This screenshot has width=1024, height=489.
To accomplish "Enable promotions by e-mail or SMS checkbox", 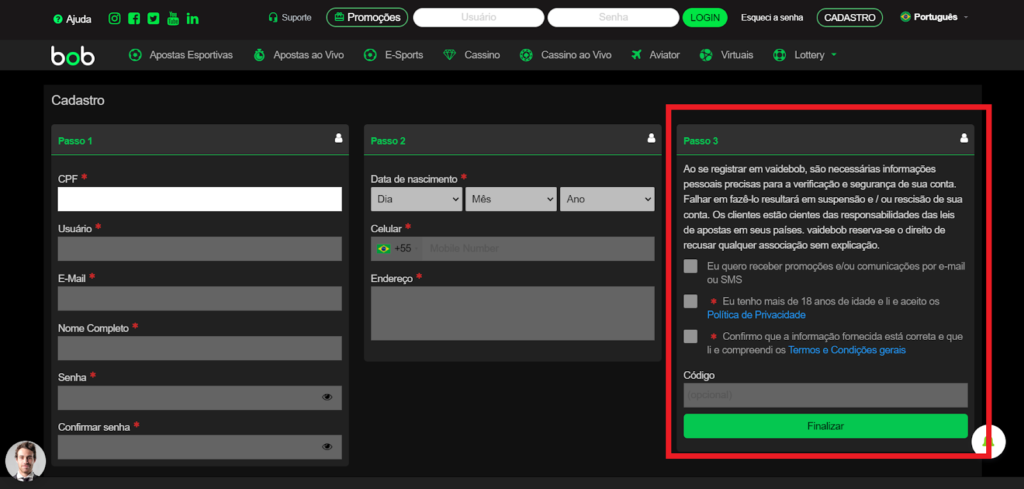I will pos(691,267).
